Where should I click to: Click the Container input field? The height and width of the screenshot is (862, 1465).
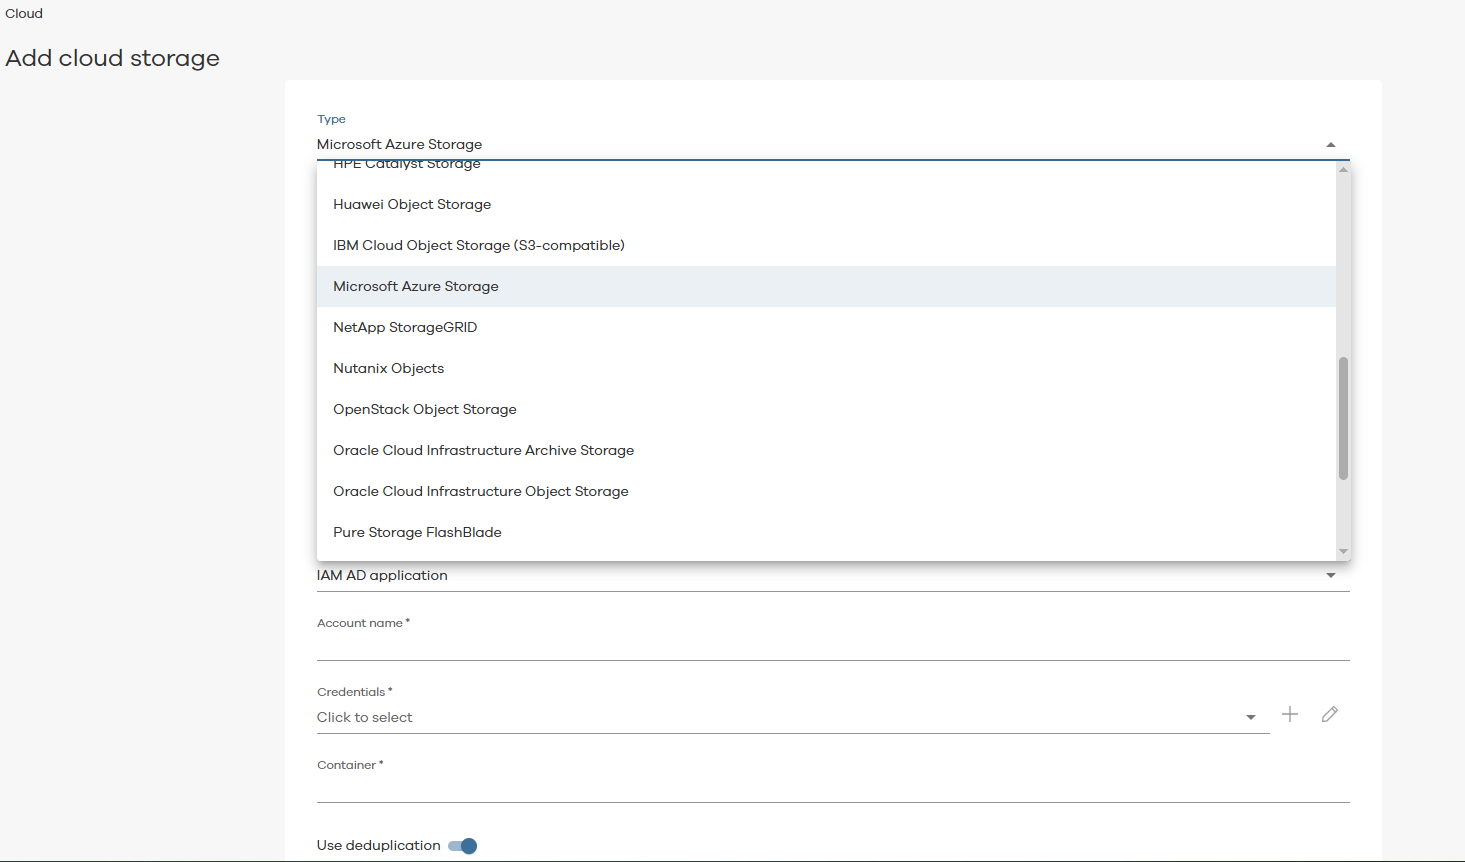tap(832, 788)
